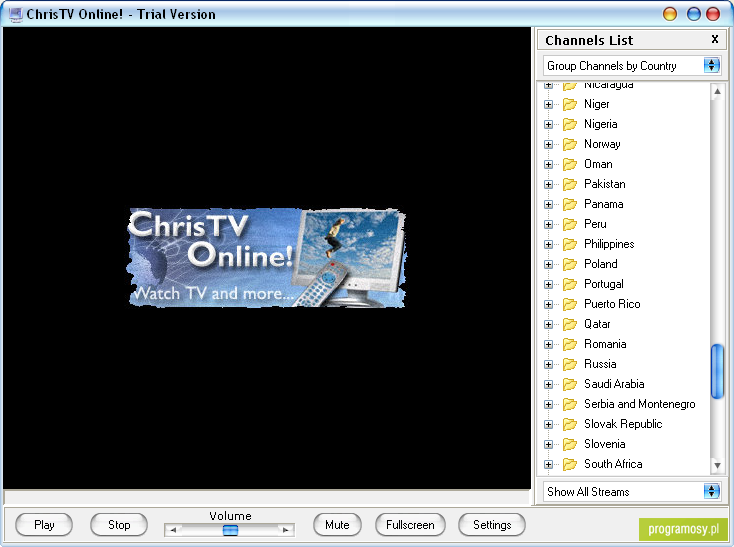This screenshot has height=547, width=734.
Task: Open the Group Channels by Country dropdown
Action: click(x=712, y=66)
